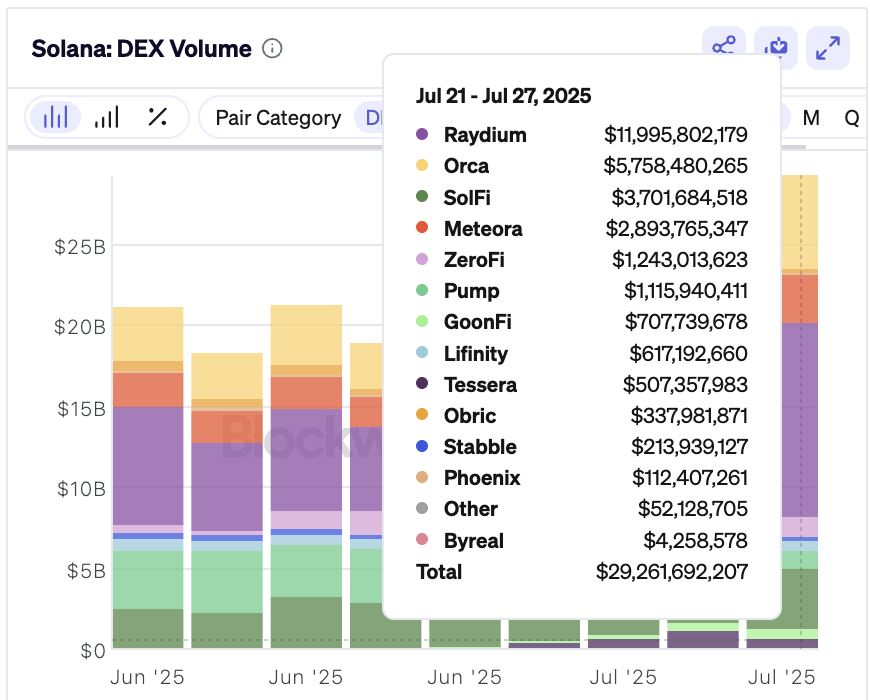870x700 pixels.
Task: Click Byreal in the tooltip legend
Action: [473, 540]
